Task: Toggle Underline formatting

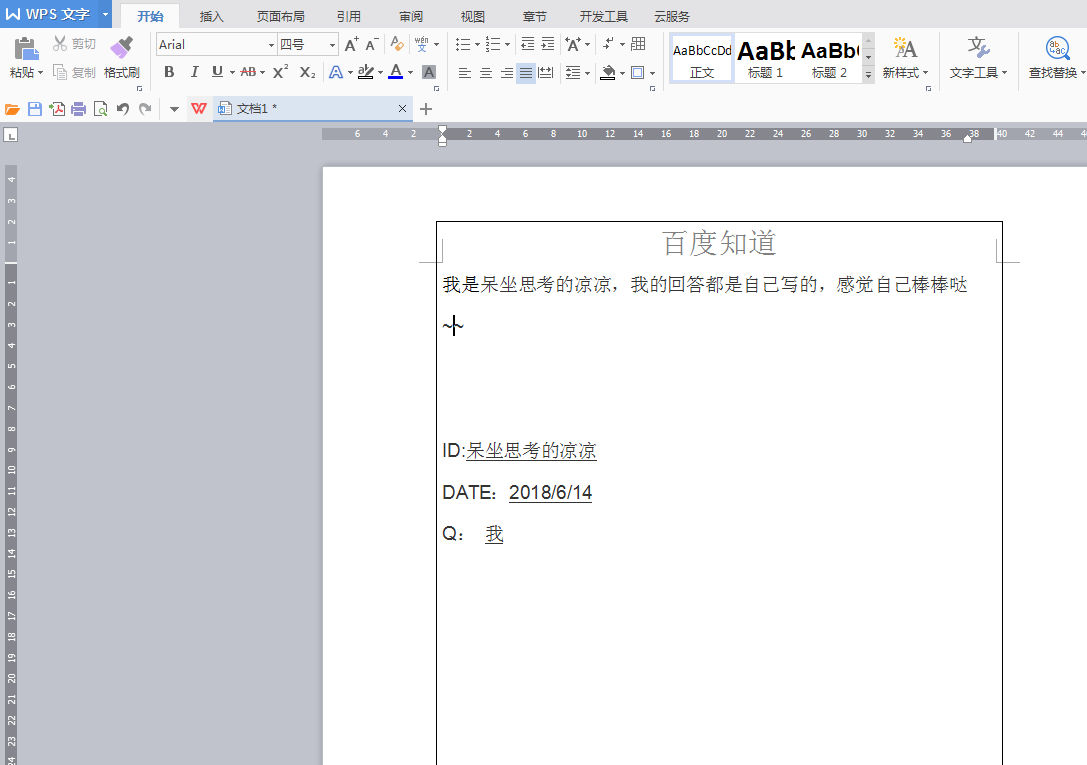Action: click(x=217, y=72)
